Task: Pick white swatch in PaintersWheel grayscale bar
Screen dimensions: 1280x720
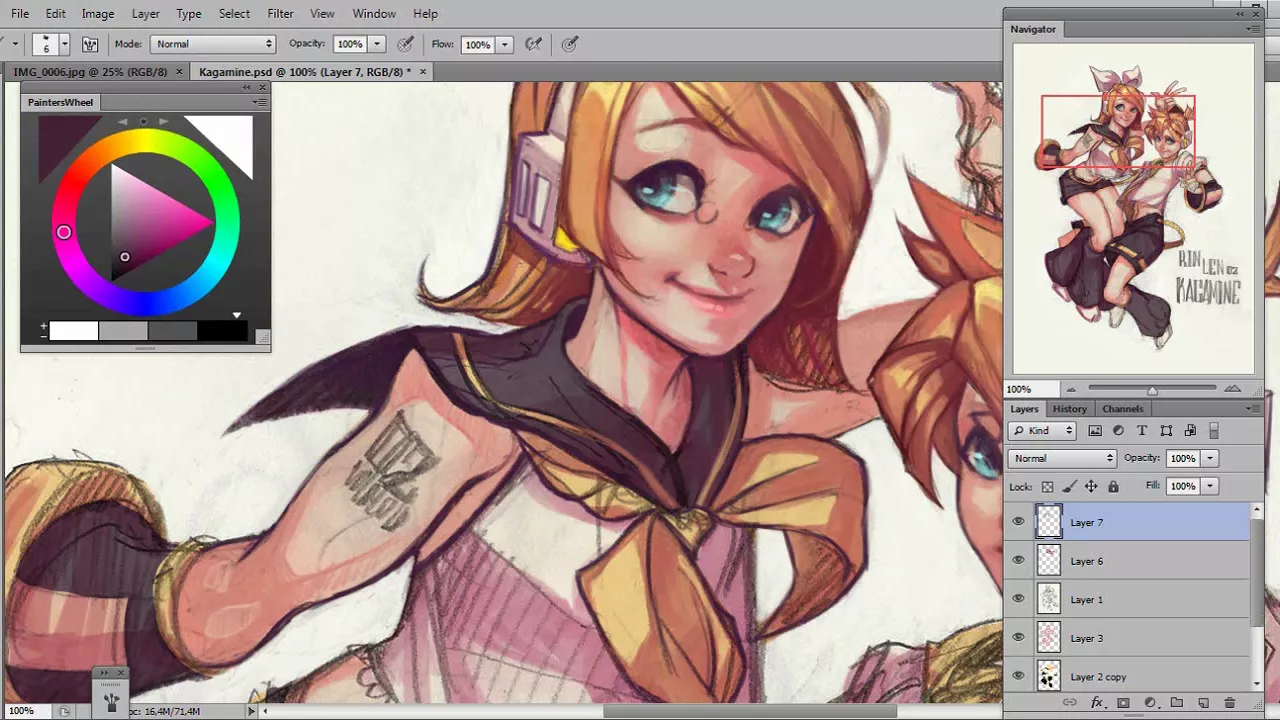Action: click(74, 331)
